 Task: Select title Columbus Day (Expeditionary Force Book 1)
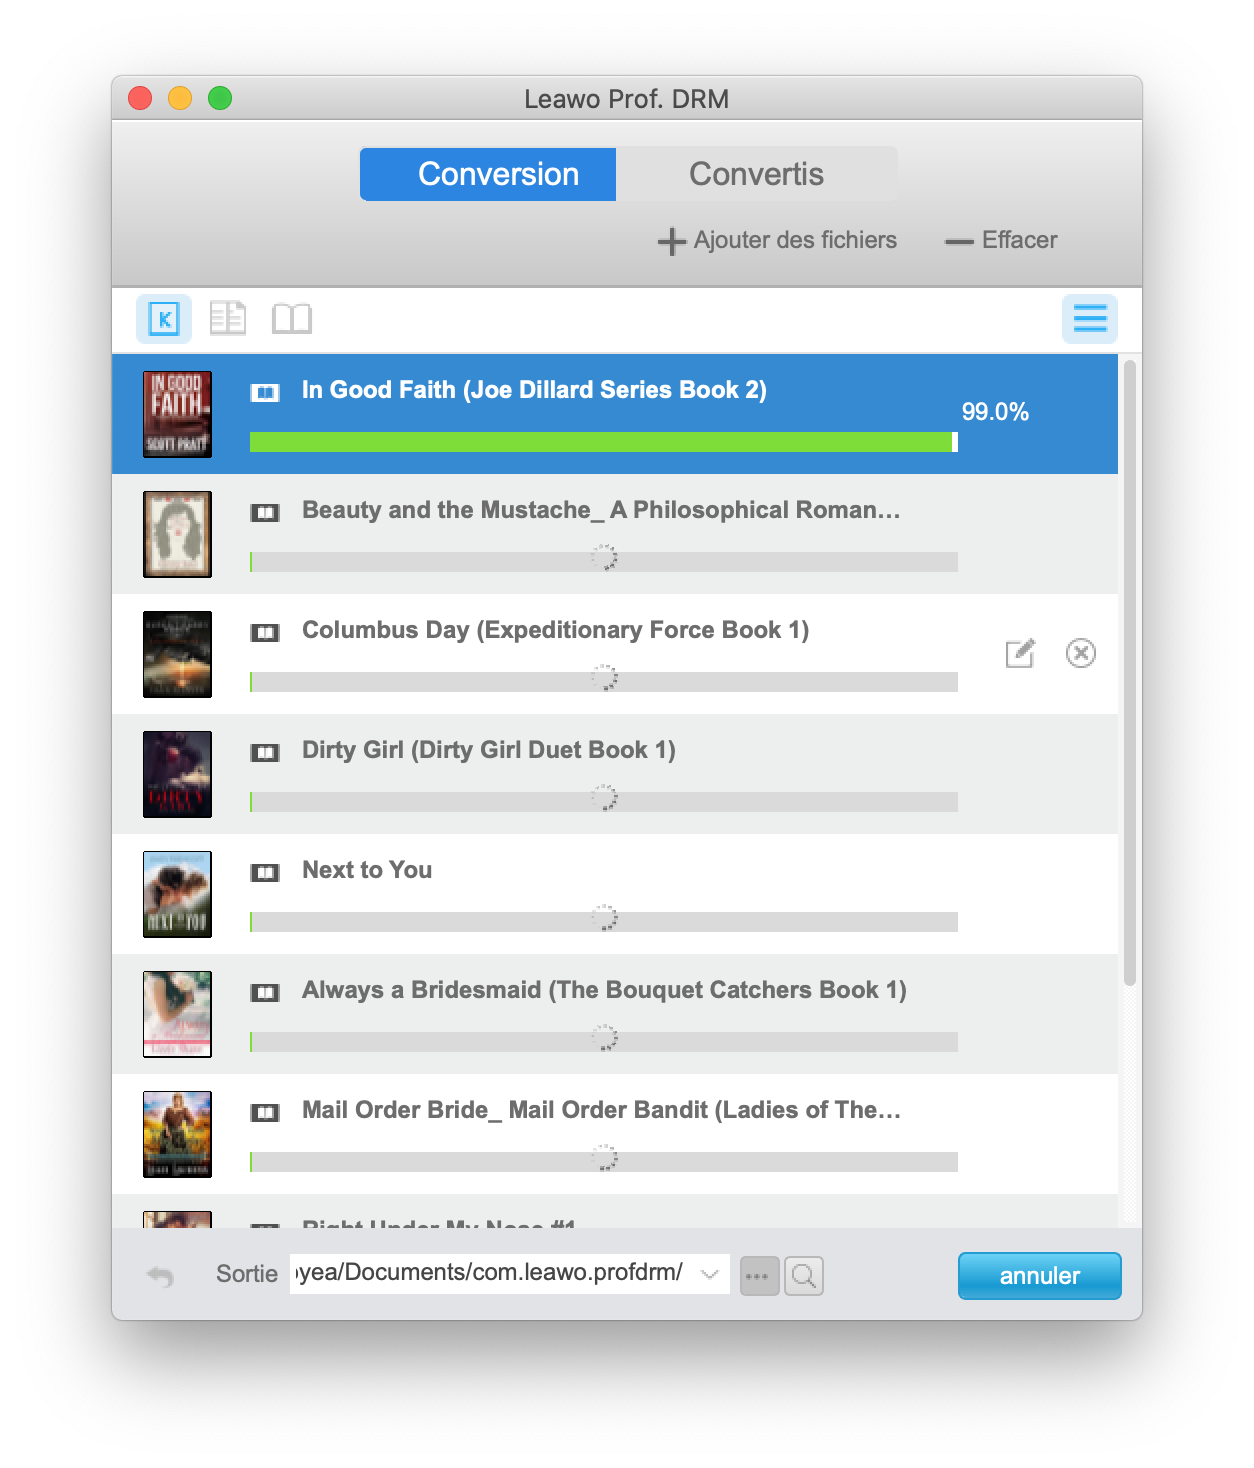click(x=555, y=630)
